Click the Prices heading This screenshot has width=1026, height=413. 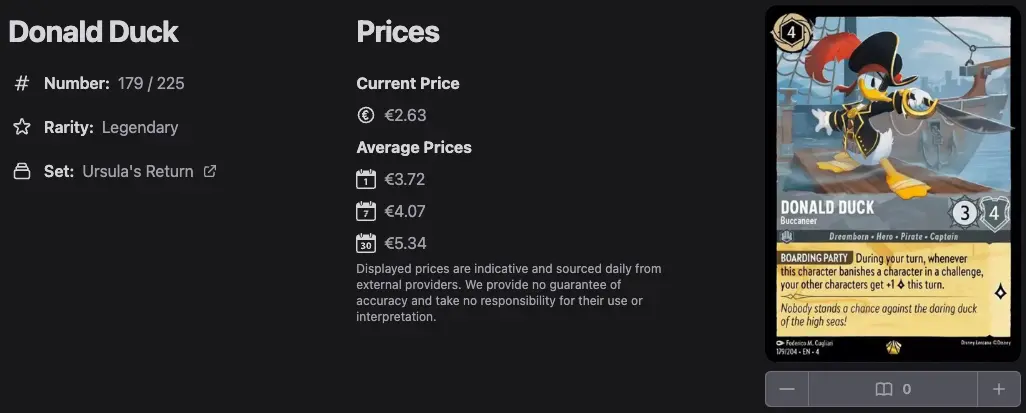point(398,32)
